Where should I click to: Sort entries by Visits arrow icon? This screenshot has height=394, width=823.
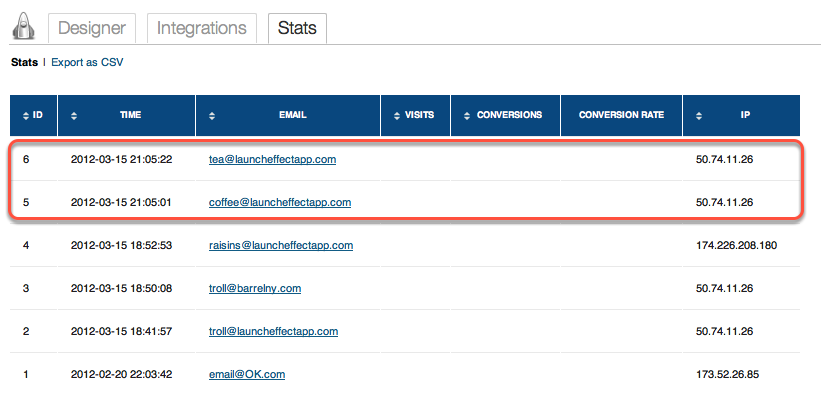(x=397, y=116)
